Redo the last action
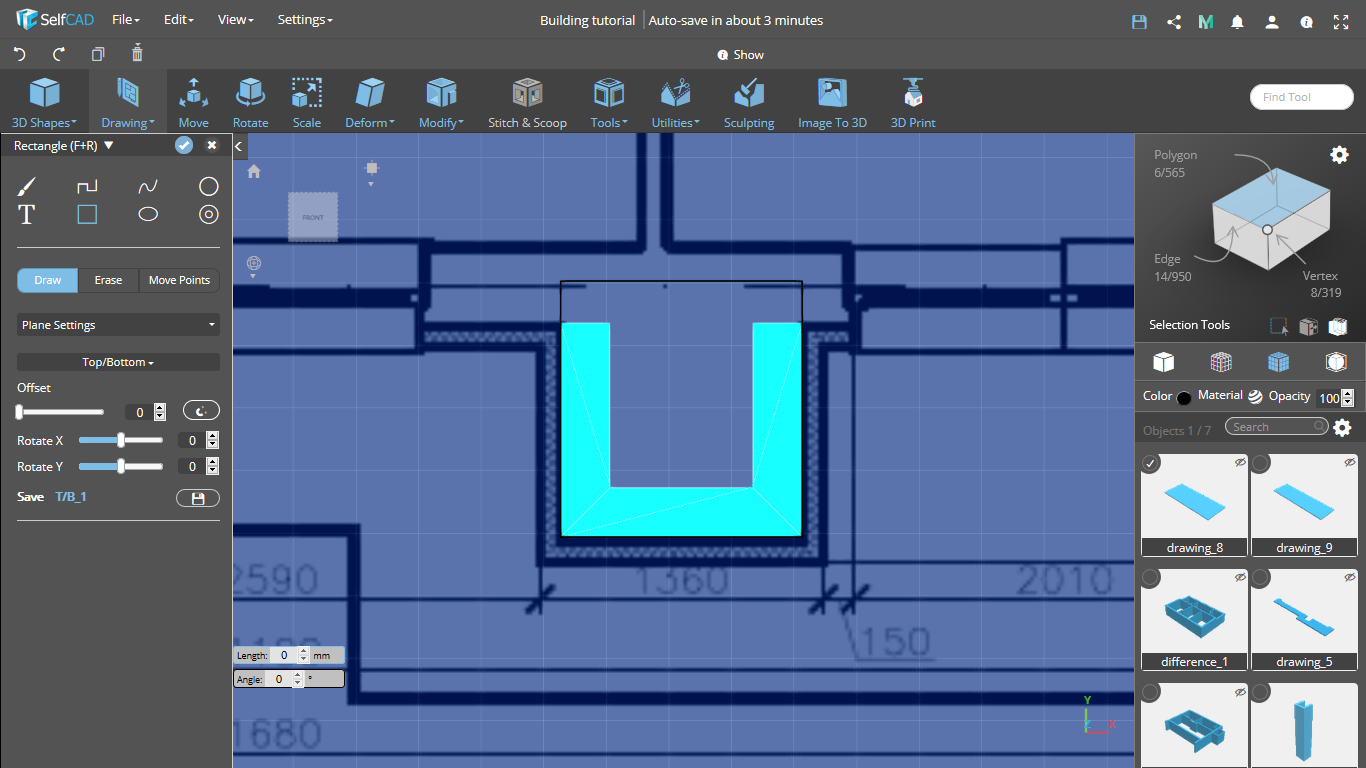Screen dimensions: 1366x768 pos(59,54)
